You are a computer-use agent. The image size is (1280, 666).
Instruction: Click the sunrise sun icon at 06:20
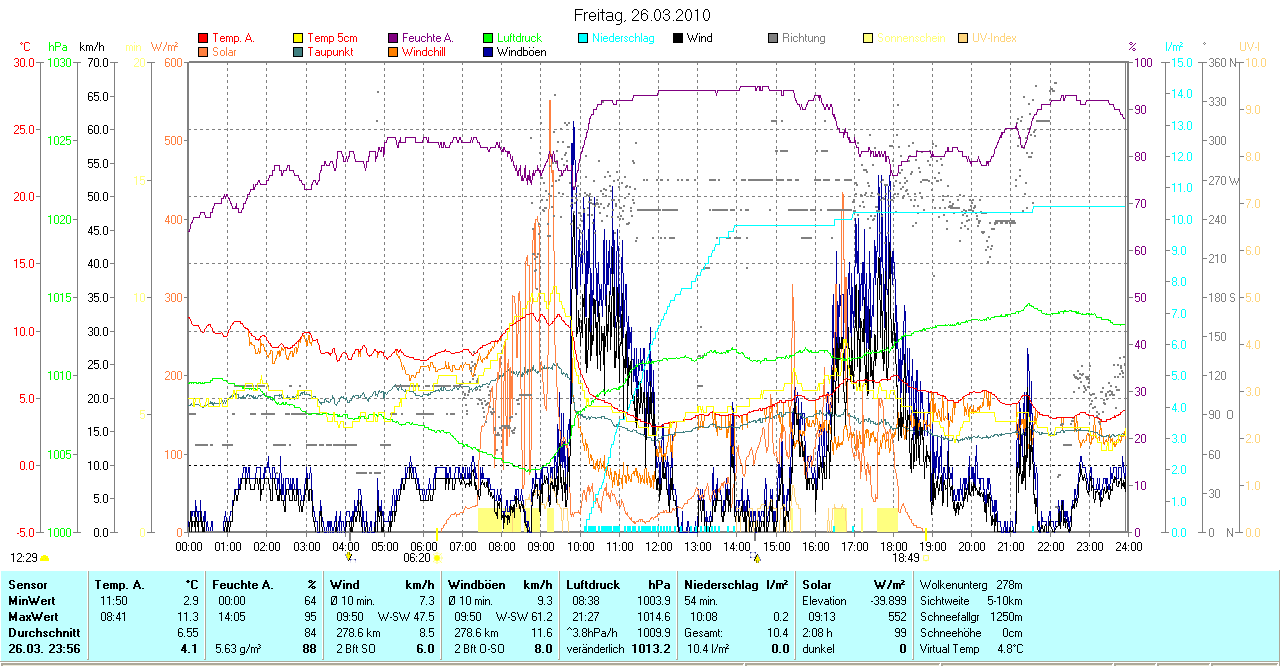[437, 559]
